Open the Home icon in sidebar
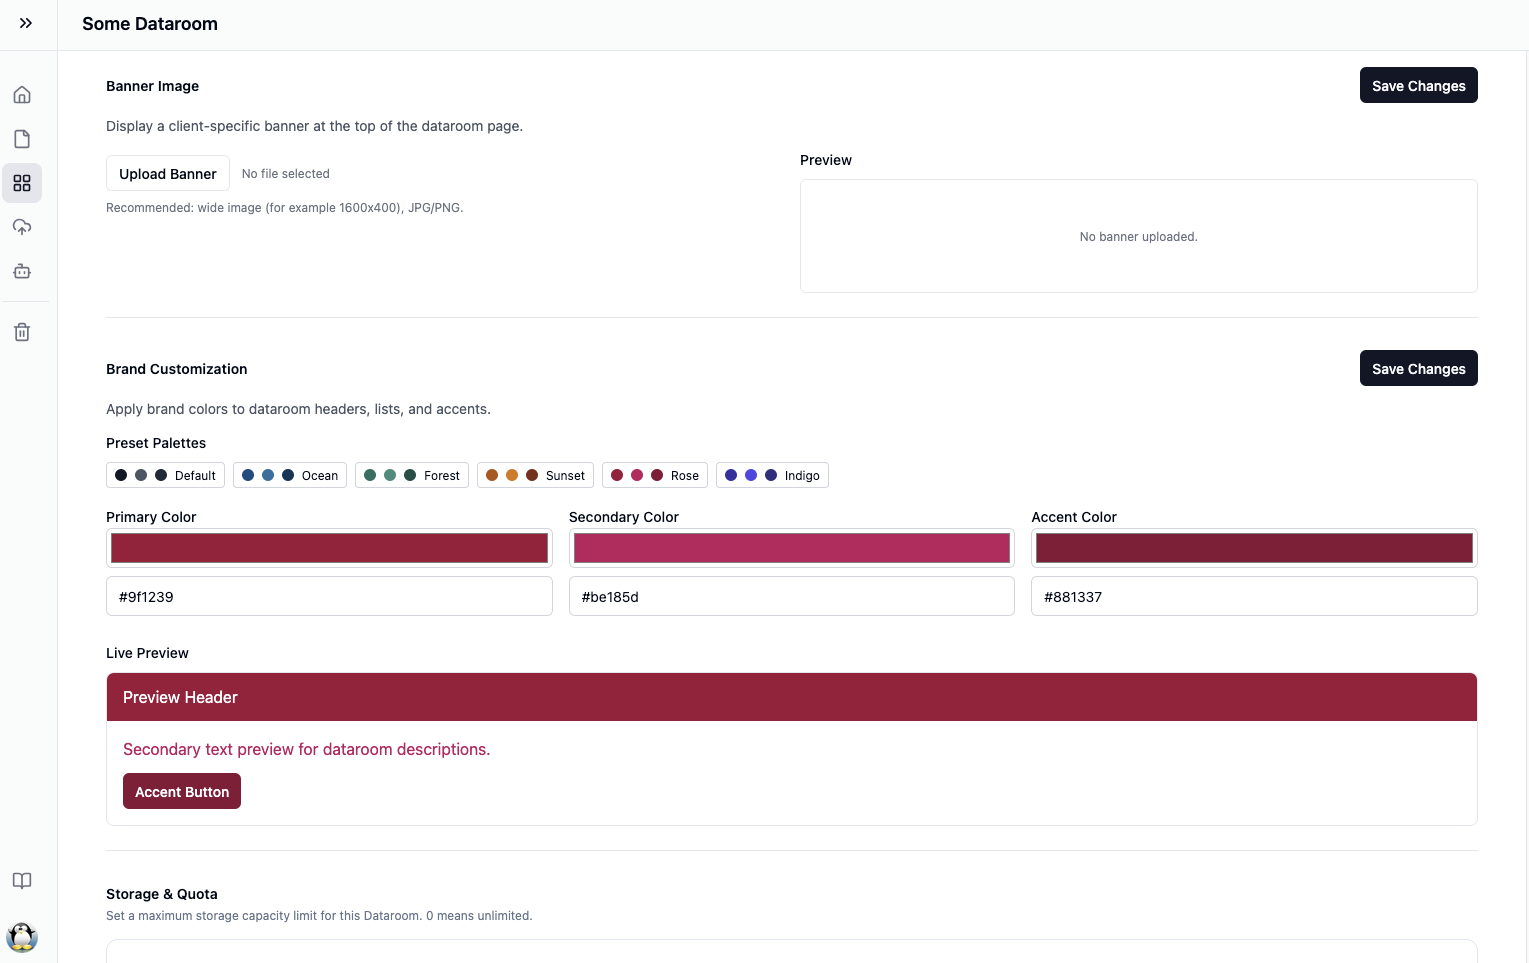This screenshot has width=1529, height=963. click(22, 95)
